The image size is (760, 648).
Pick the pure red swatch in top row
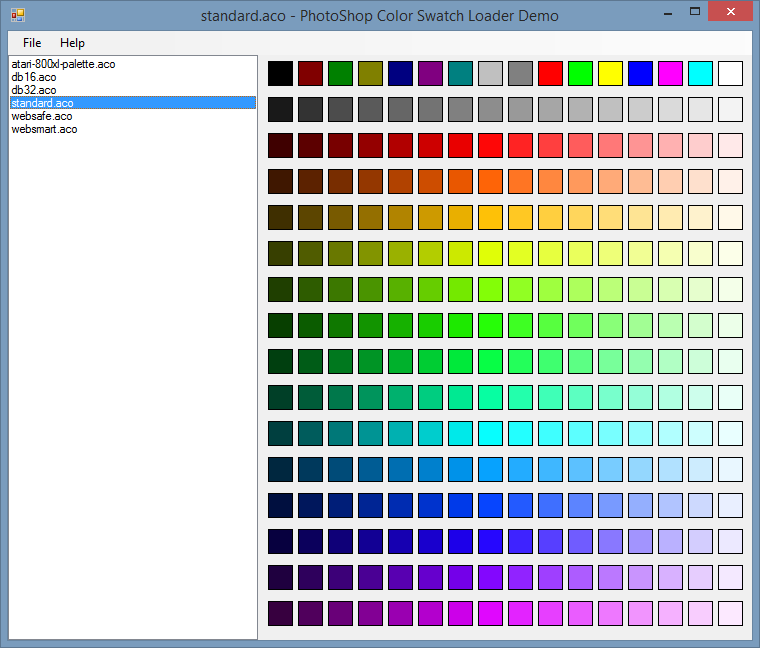tap(551, 73)
